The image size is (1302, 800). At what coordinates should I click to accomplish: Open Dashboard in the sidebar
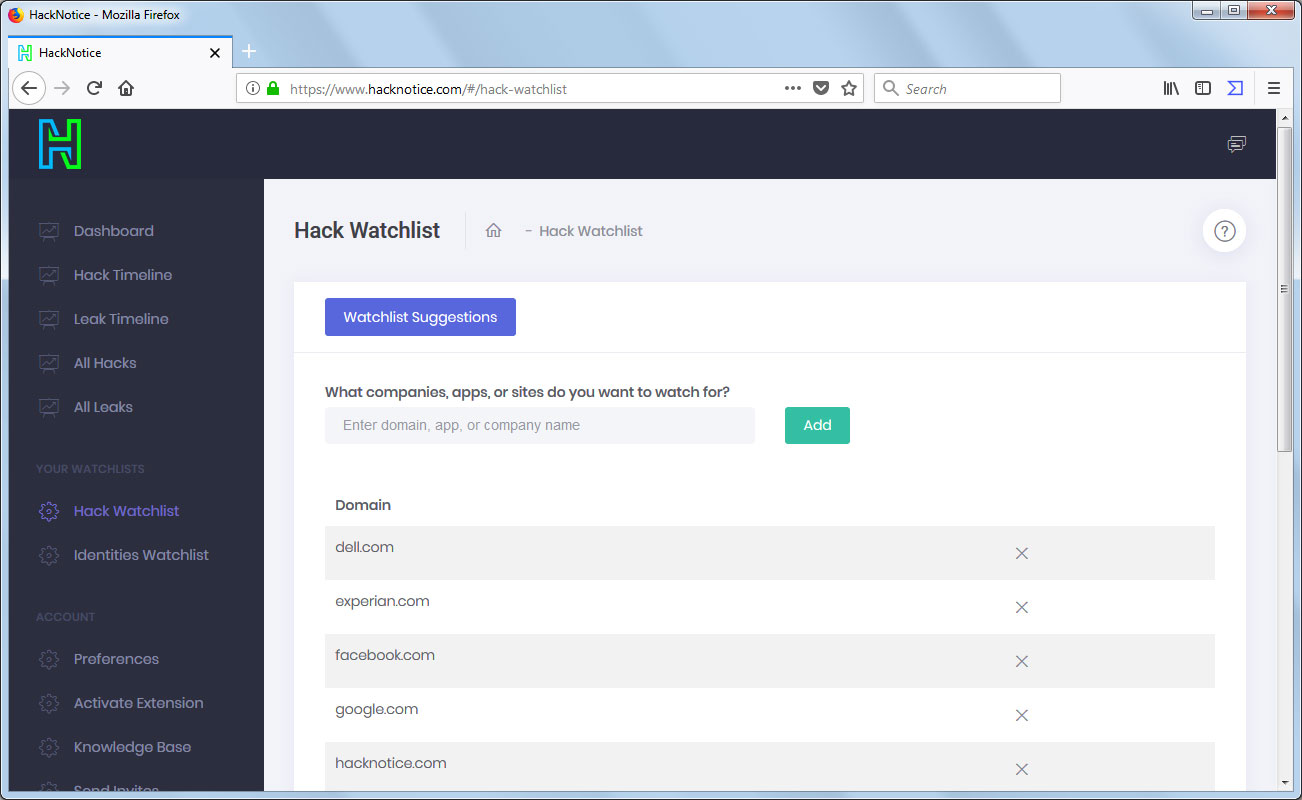(114, 231)
